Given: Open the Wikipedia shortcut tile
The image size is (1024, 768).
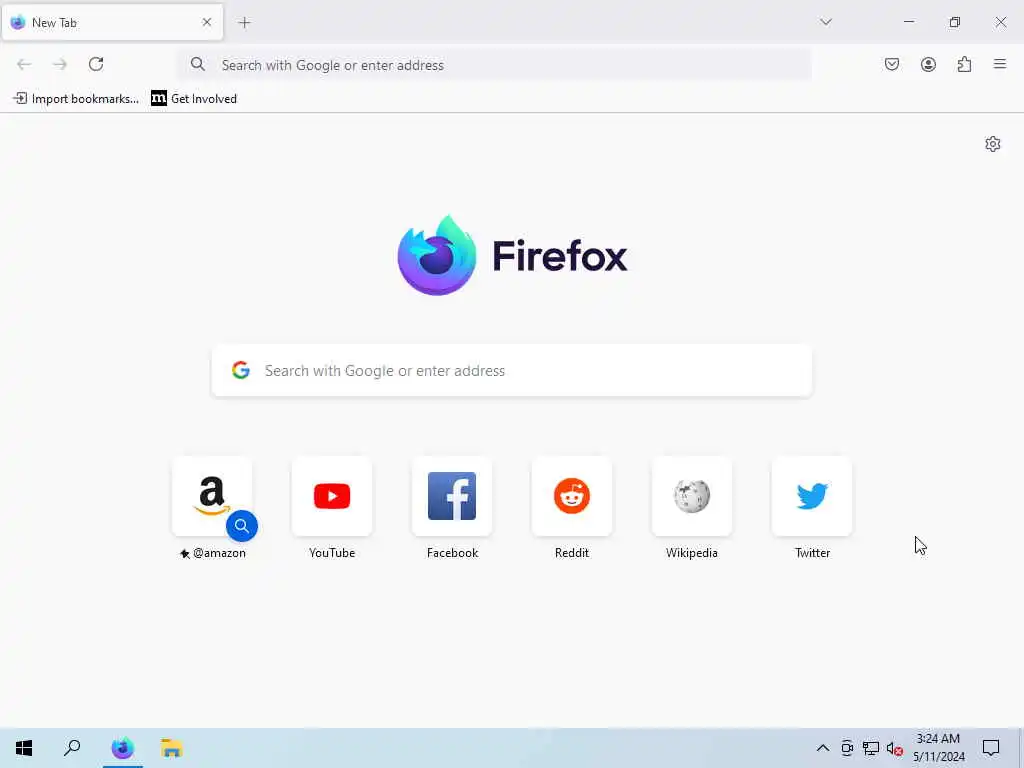Looking at the screenshot, I should click(x=692, y=496).
